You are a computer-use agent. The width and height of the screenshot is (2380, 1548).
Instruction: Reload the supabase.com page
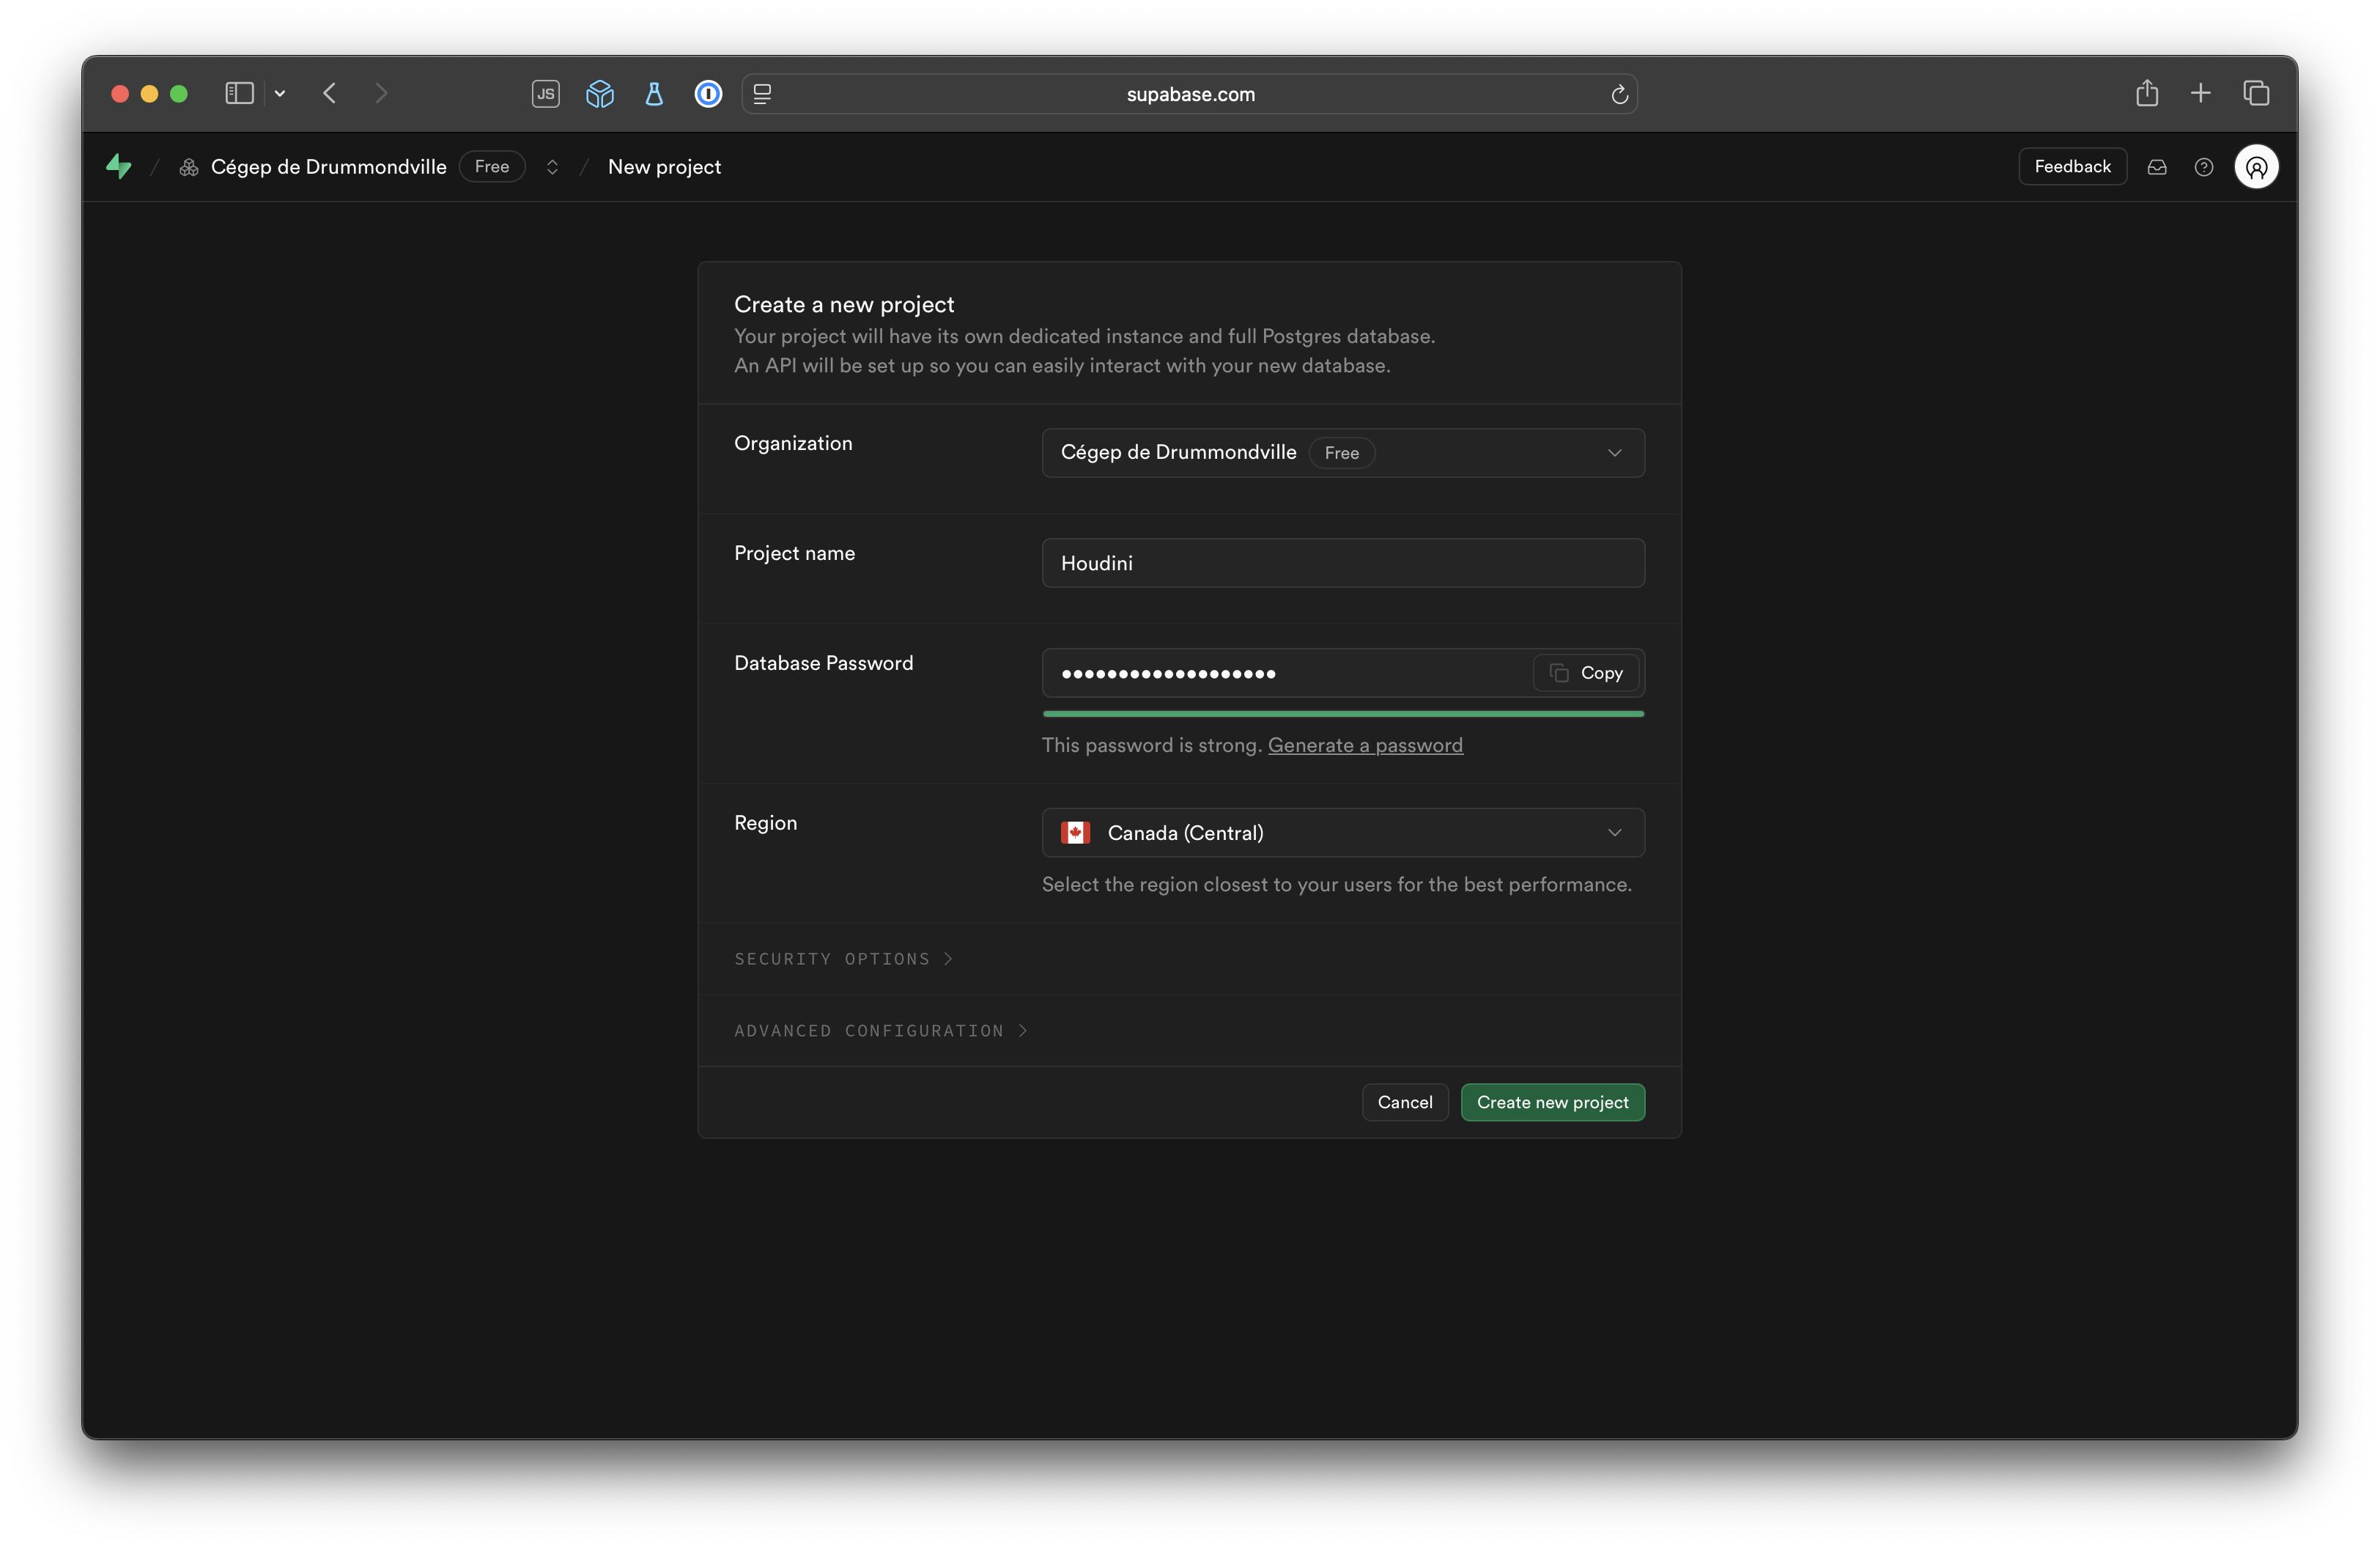coord(1619,94)
